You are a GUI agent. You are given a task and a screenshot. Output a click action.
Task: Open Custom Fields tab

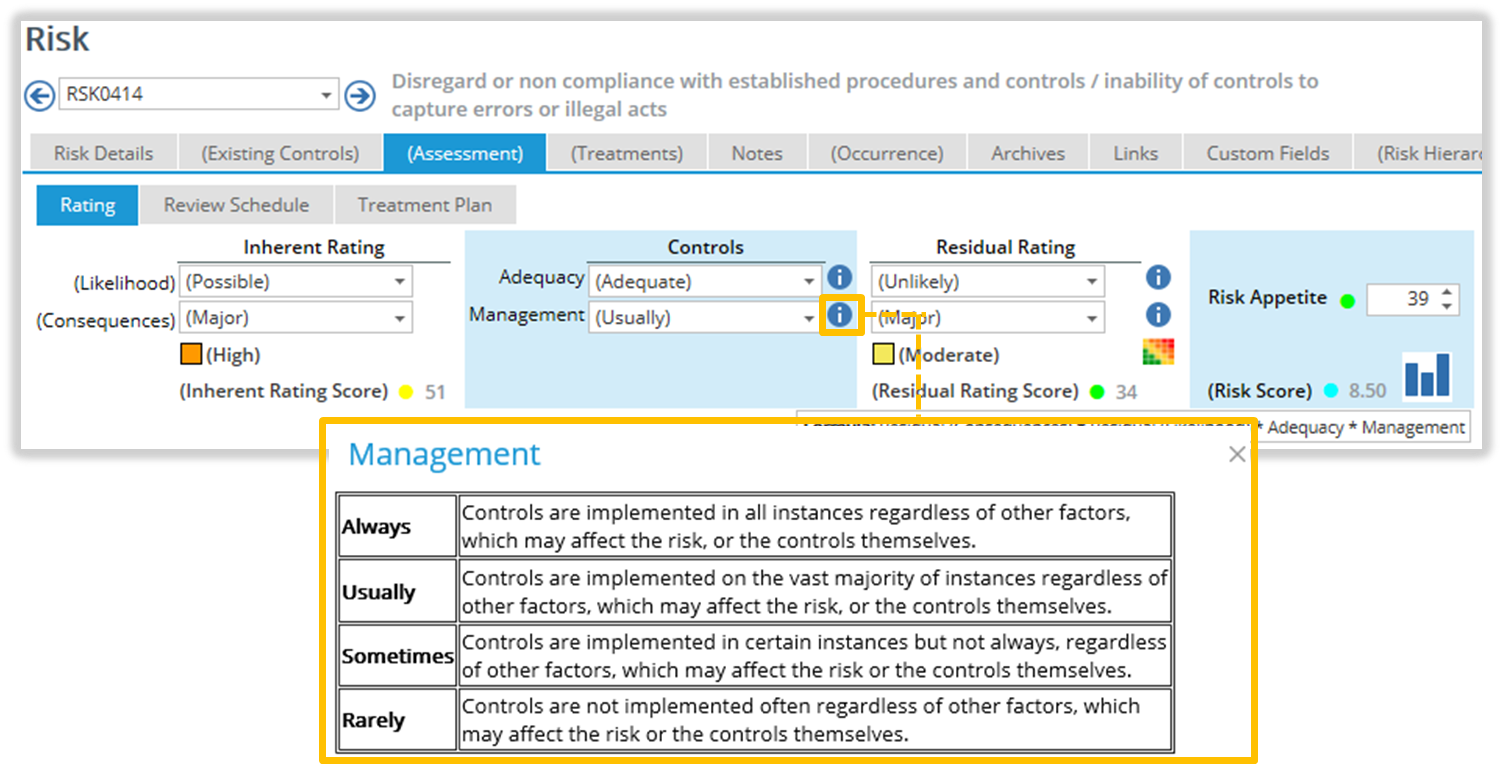point(1268,153)
